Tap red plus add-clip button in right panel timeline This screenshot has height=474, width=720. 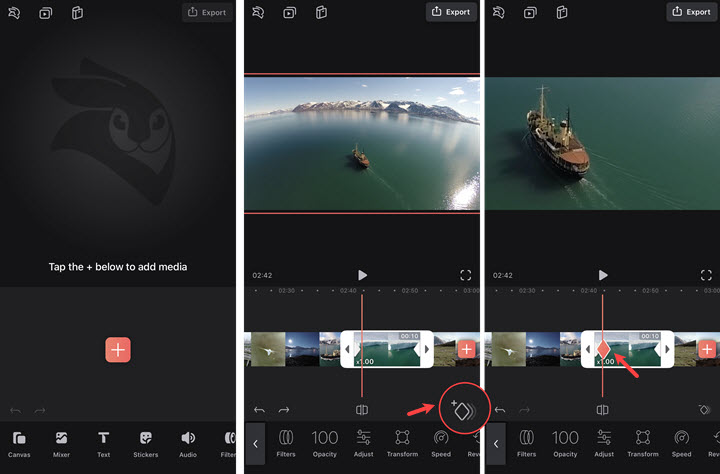pyautogui.click(x=707, y=350)
